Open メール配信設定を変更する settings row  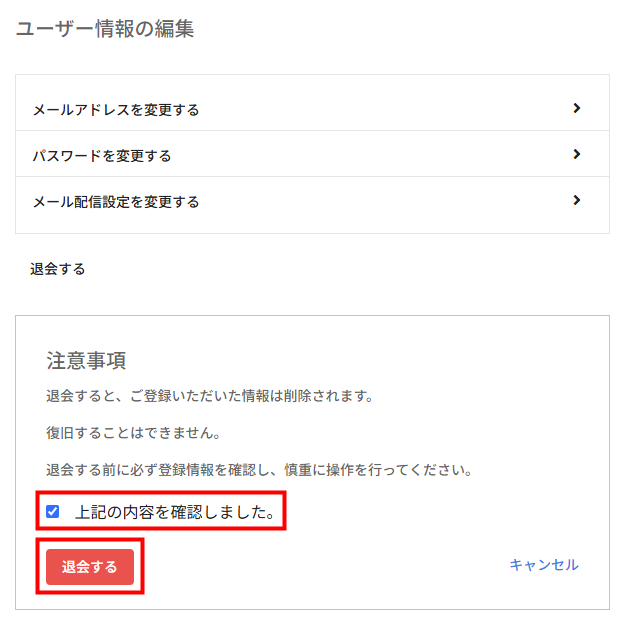(x=116, y=201)
